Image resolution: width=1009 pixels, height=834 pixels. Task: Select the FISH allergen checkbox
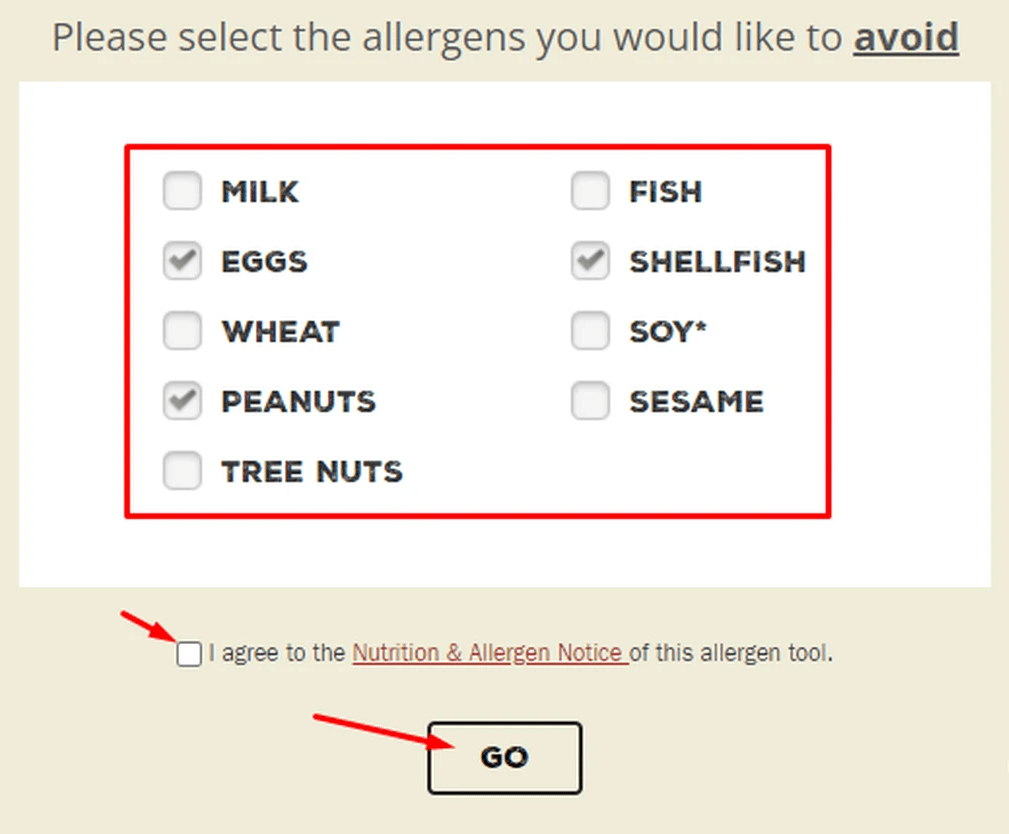tap(590, 191)
